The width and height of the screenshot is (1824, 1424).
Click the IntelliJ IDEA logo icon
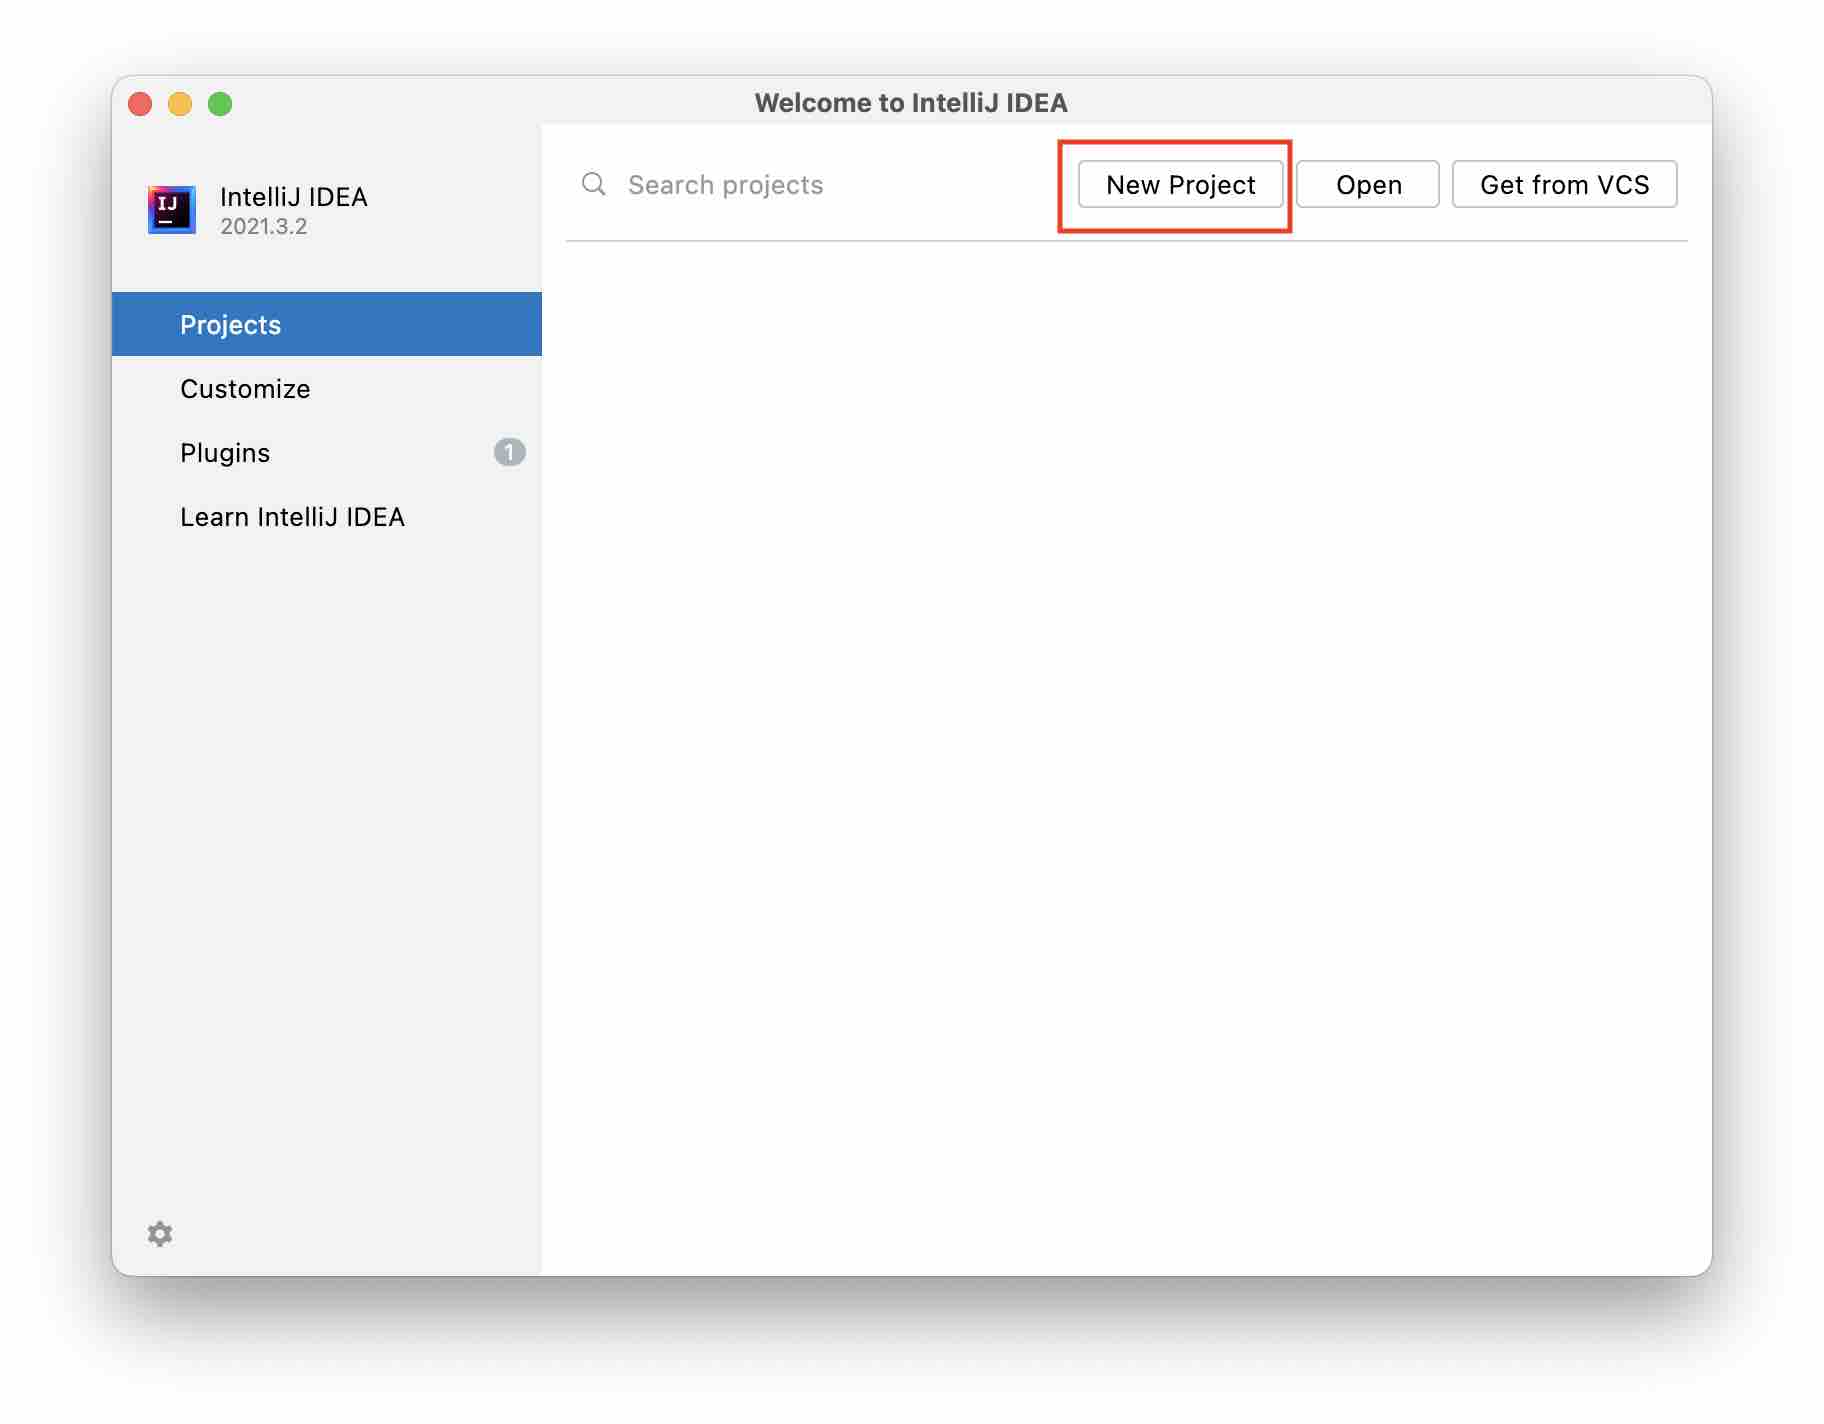coord(171,208)
